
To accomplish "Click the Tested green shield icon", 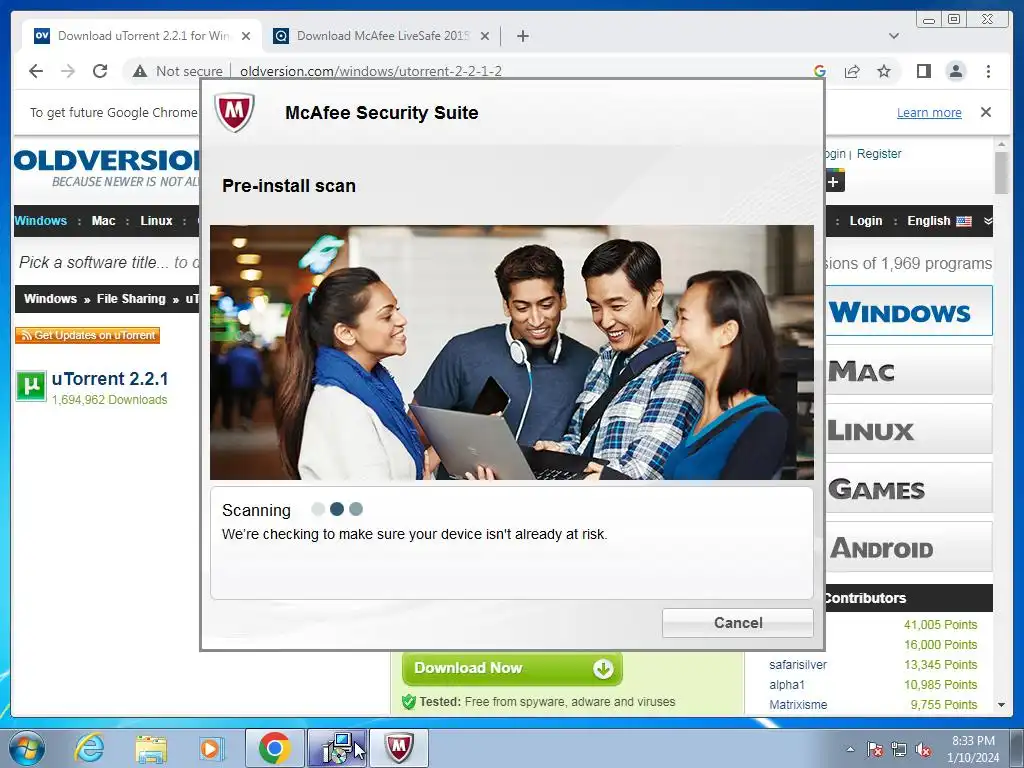I will (409, 702).
